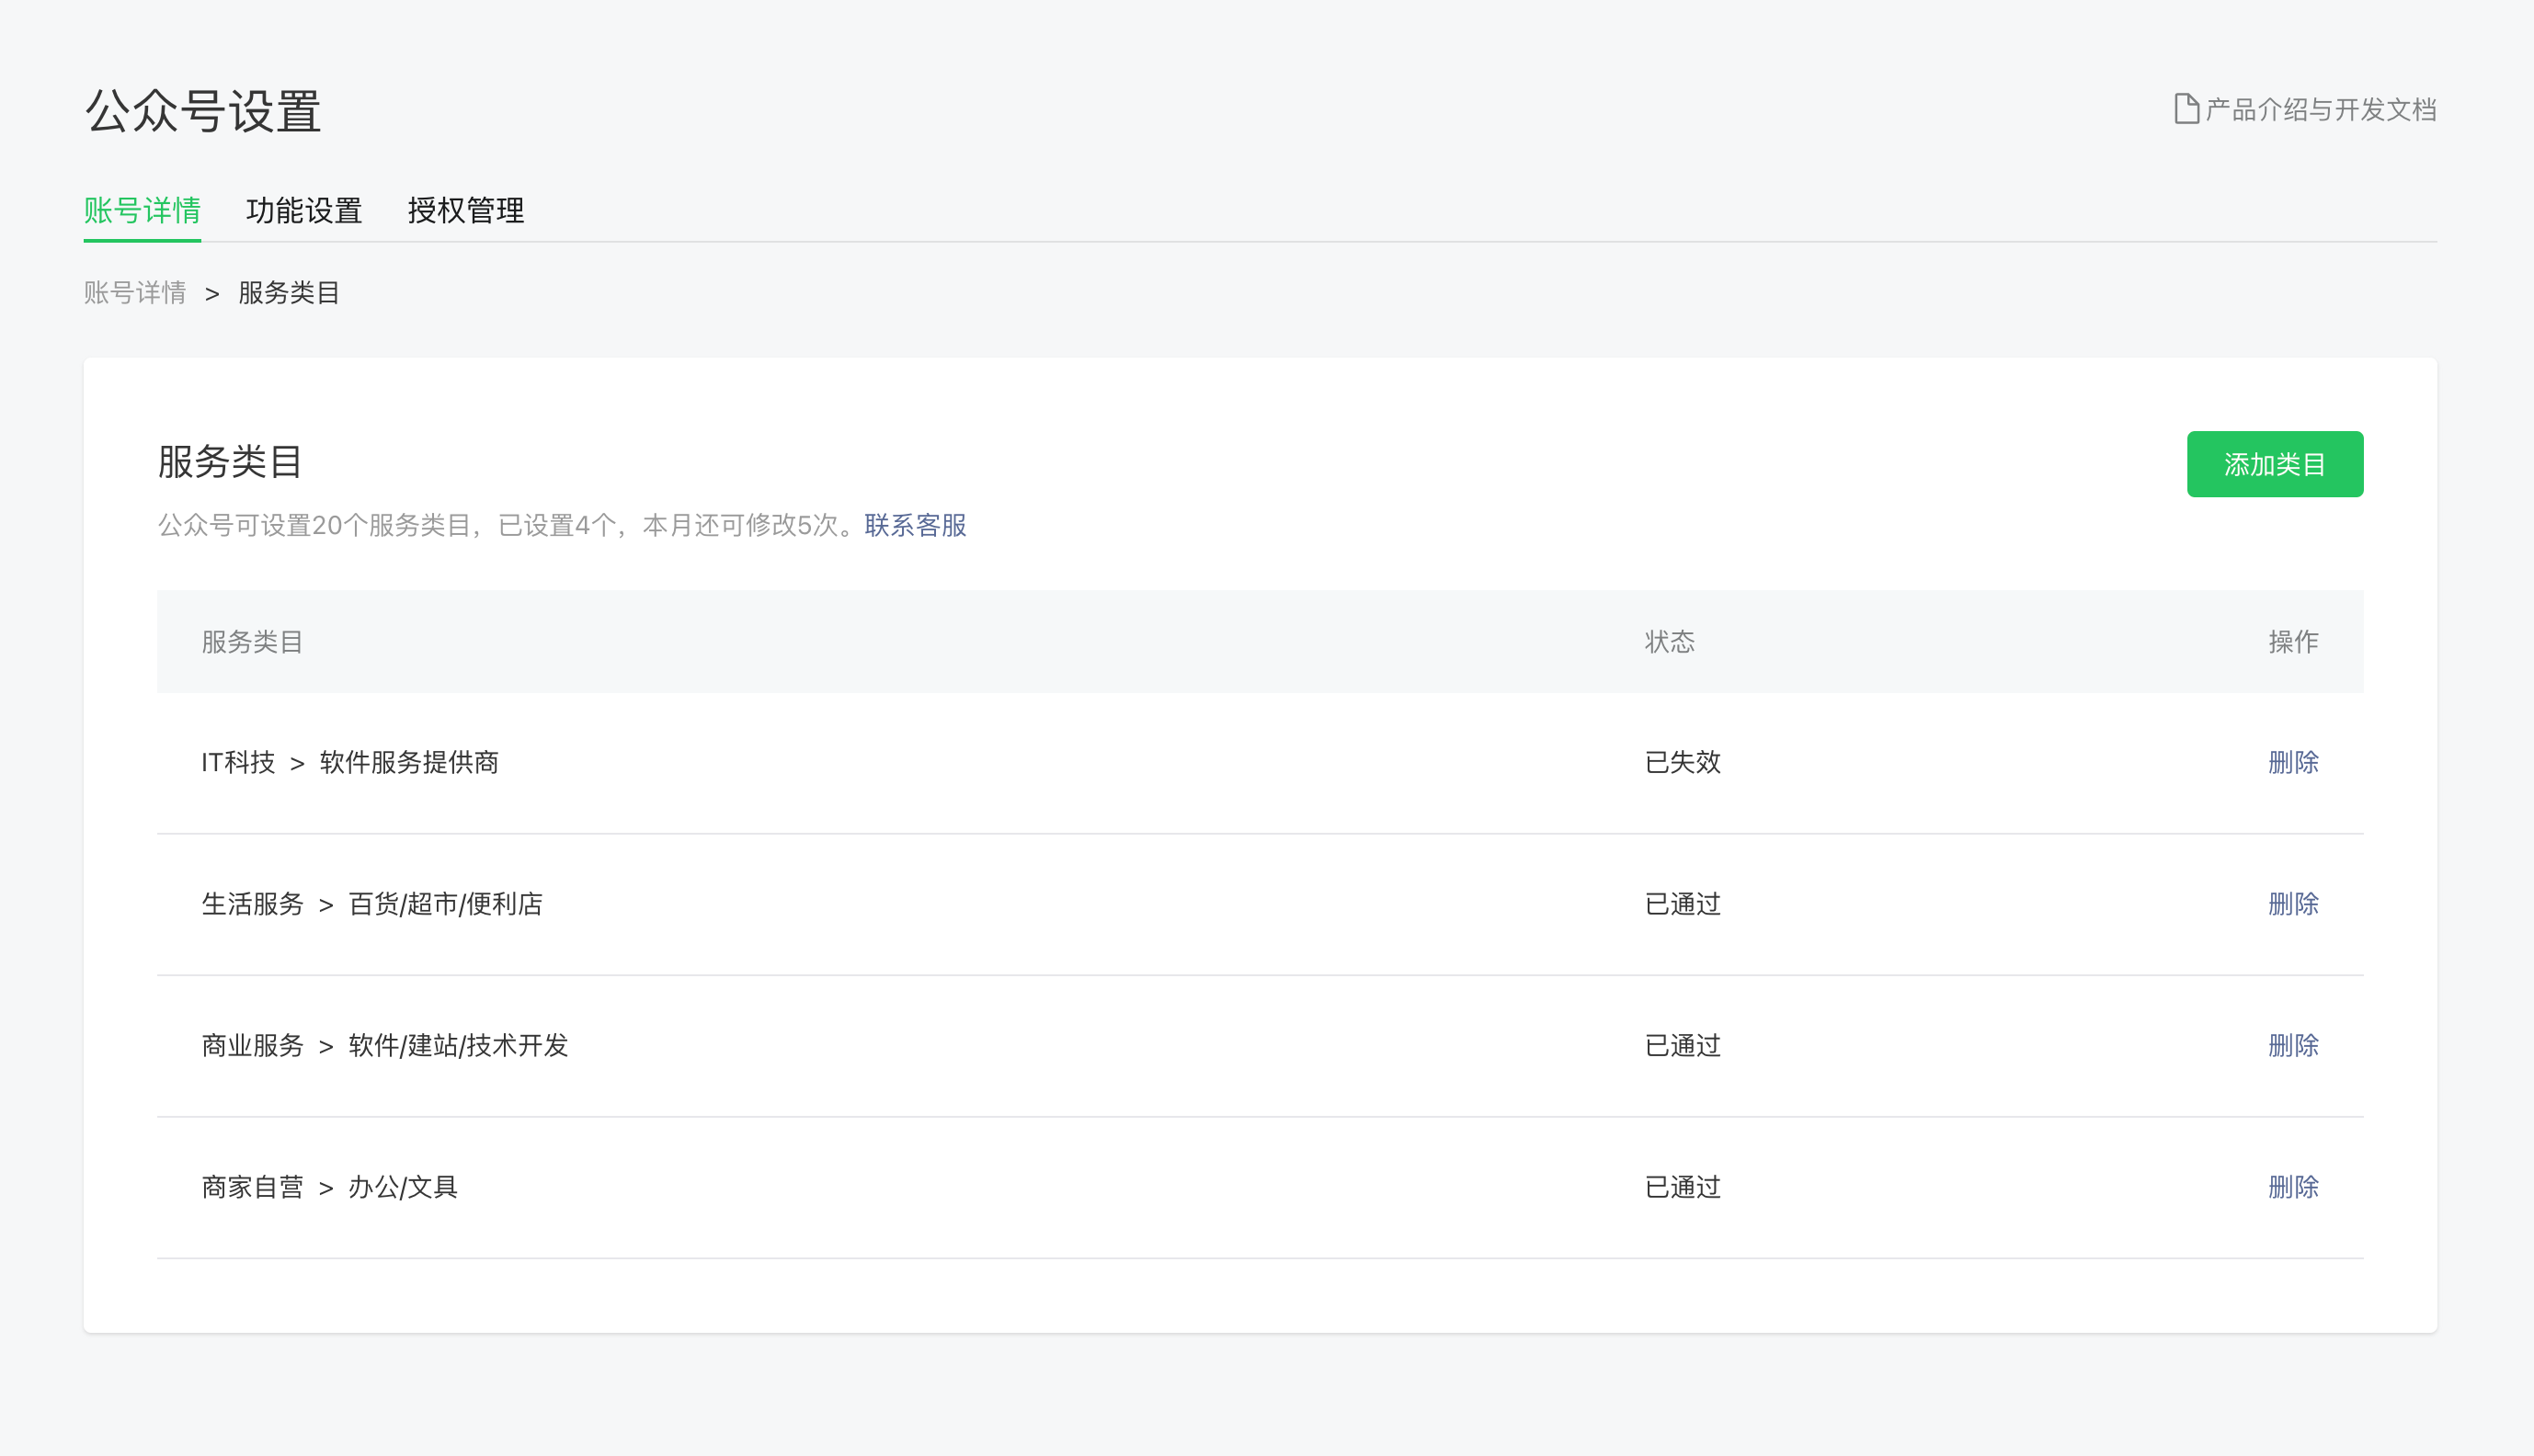
Task: Delete the IT科技 软件服务提供商 category
Action: click(x=2292, y=762)
